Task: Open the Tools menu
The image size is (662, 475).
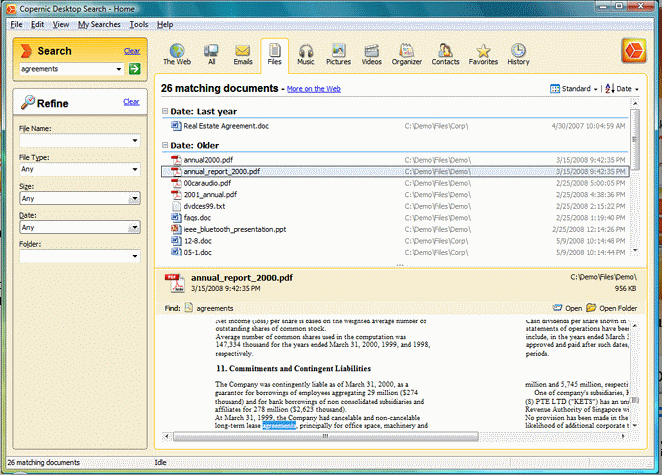Action: 139,23
